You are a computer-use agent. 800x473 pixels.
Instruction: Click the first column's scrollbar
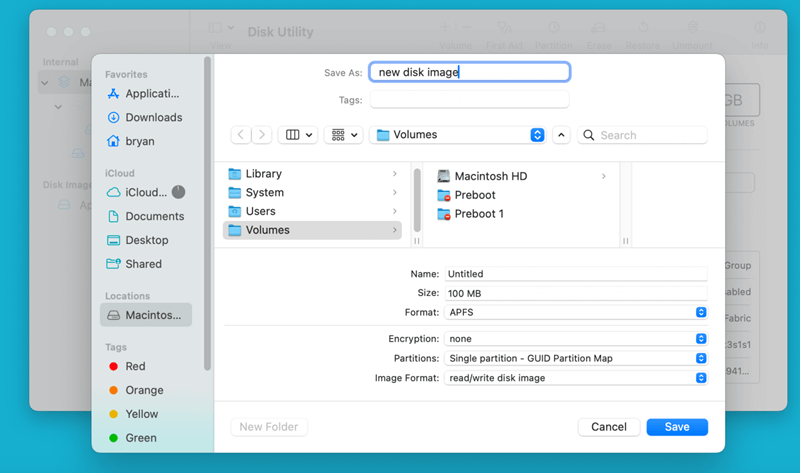pos(417,201)
